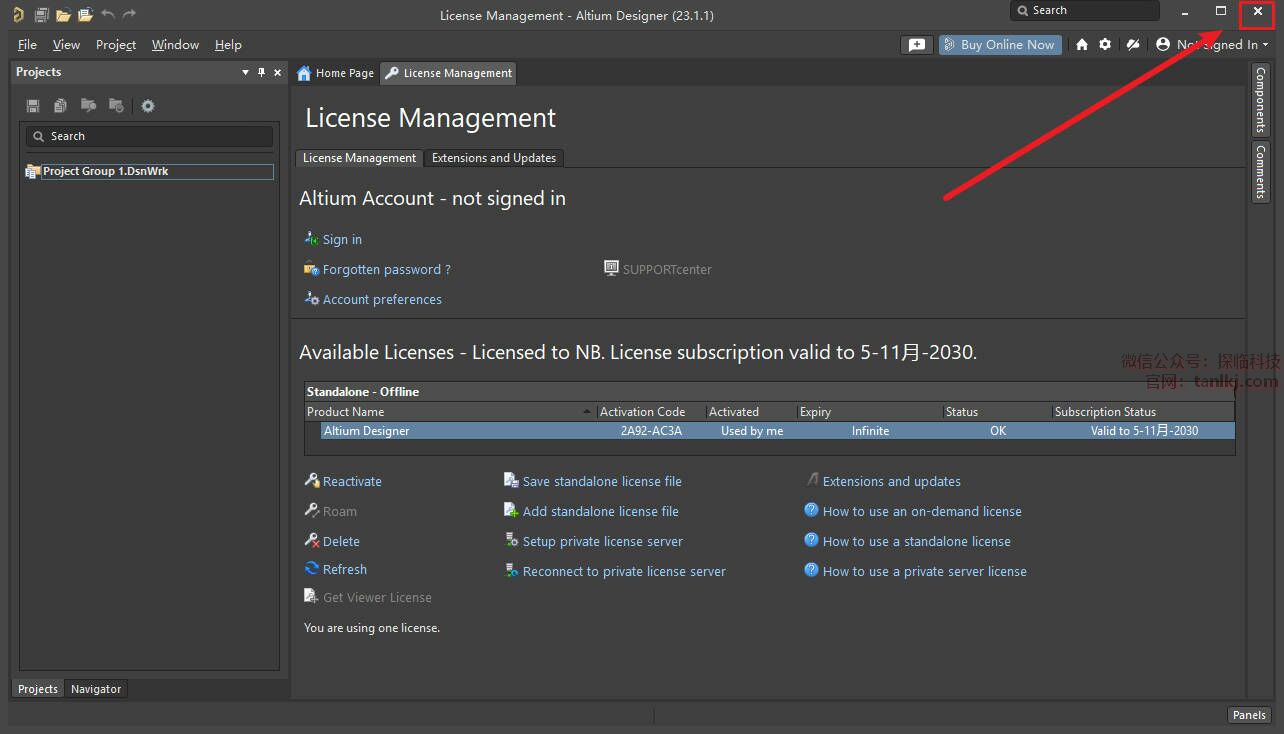This screenshot has height=734, width=1284.
Task: Open How to use a standalone license
Action: click(x=917, y=542)
